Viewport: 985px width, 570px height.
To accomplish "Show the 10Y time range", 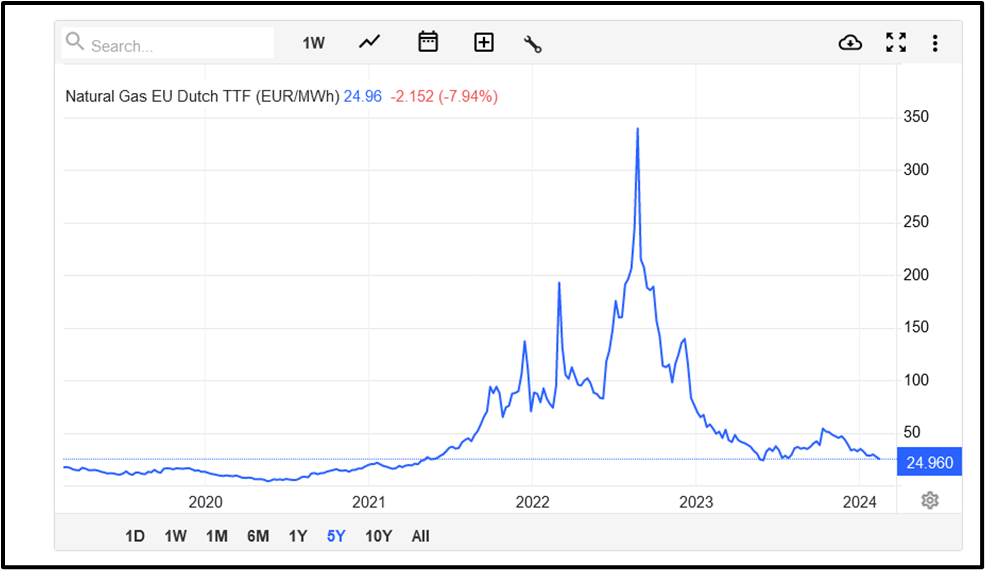I will point(378,536).
